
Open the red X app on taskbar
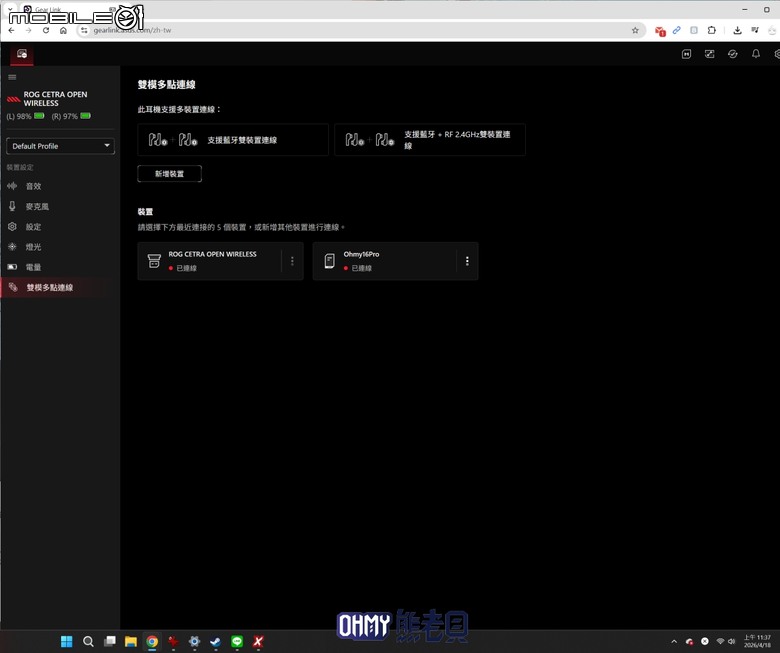click(x=258, y=642)
